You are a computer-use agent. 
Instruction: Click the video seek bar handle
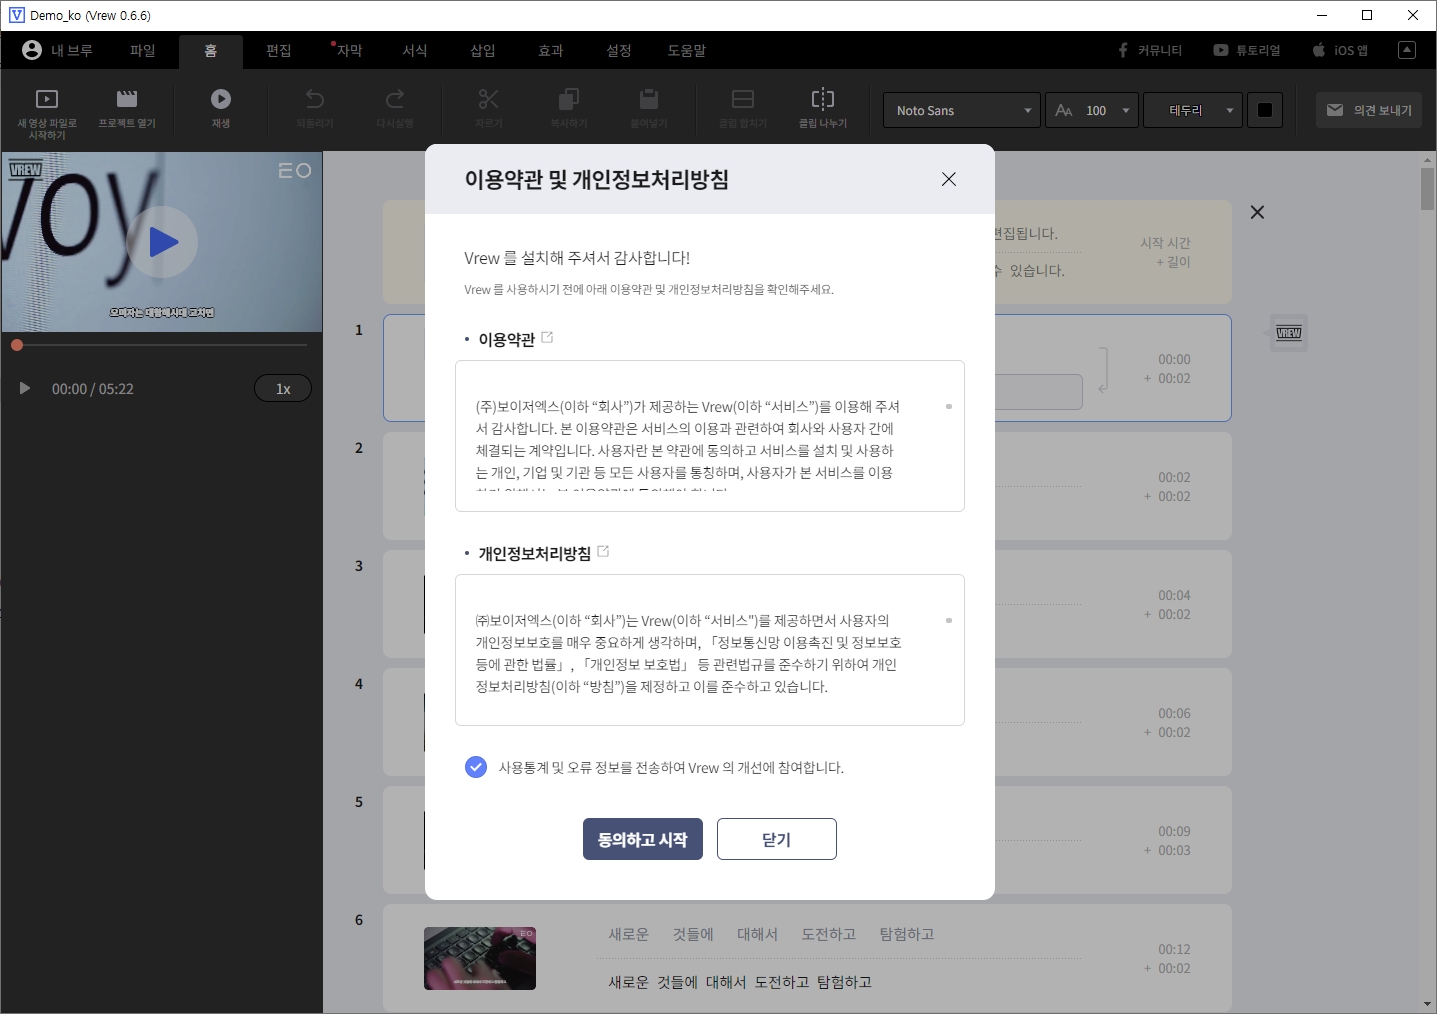(x=17, y=345)
